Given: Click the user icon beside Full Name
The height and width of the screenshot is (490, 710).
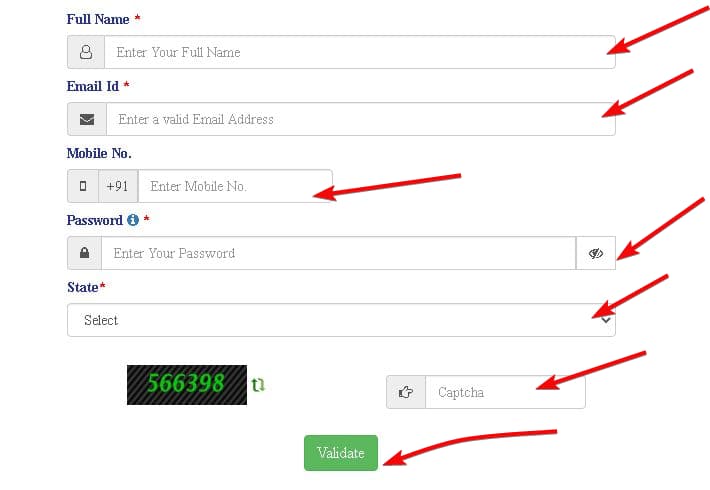Looking at the screenshot, I should (85, 52).
